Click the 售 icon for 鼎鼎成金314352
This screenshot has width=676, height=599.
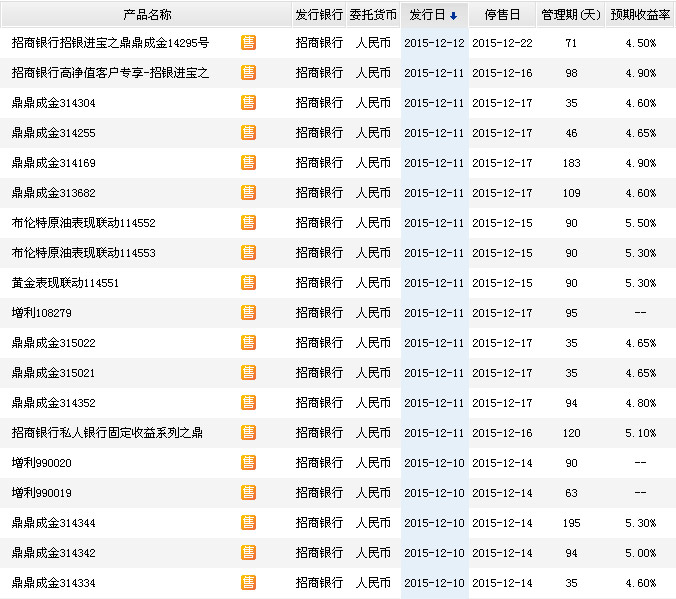click(248, 403)
